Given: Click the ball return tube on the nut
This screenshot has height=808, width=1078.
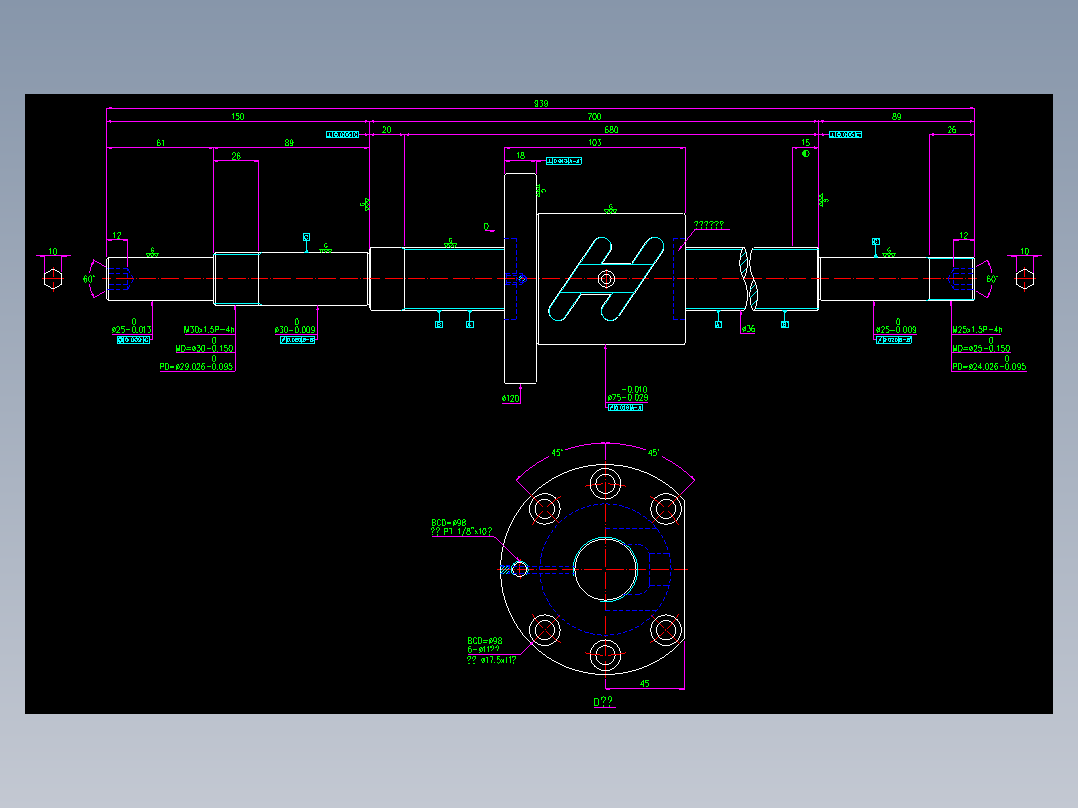Looking at the screenshot, I should 606,279.
